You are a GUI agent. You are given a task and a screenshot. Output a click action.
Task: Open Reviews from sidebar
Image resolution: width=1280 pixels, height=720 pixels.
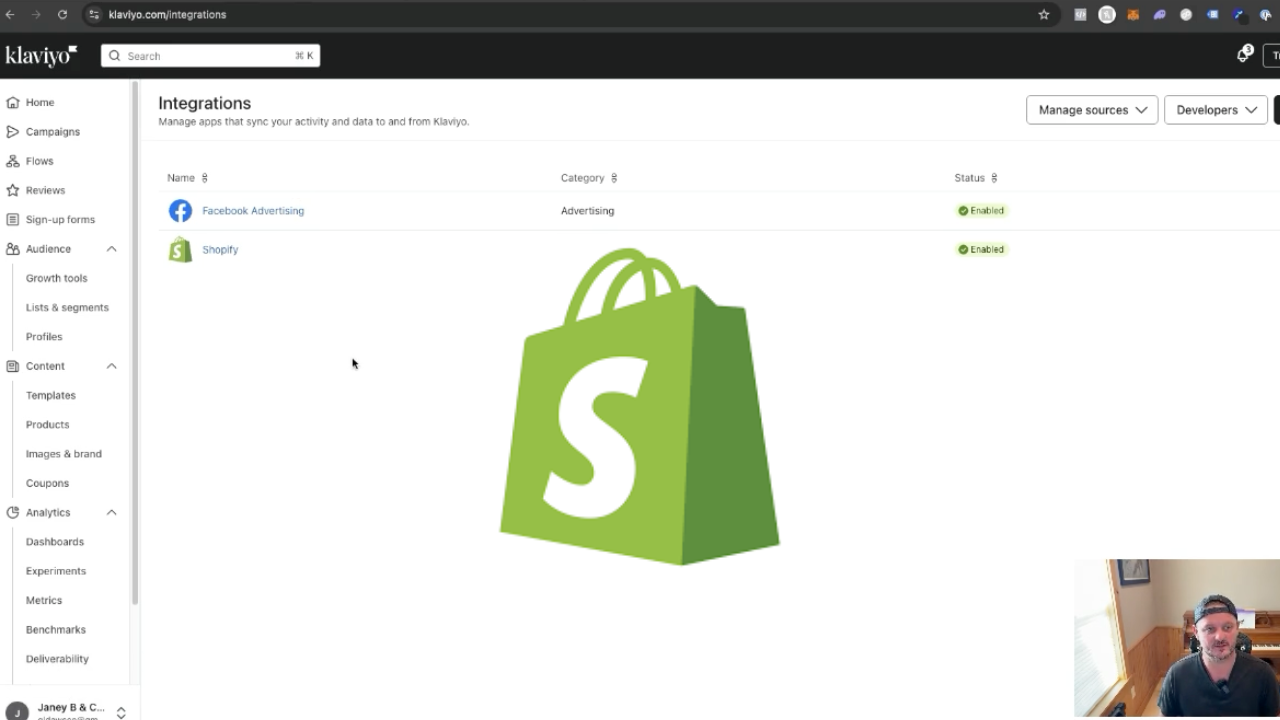(45, 190)
